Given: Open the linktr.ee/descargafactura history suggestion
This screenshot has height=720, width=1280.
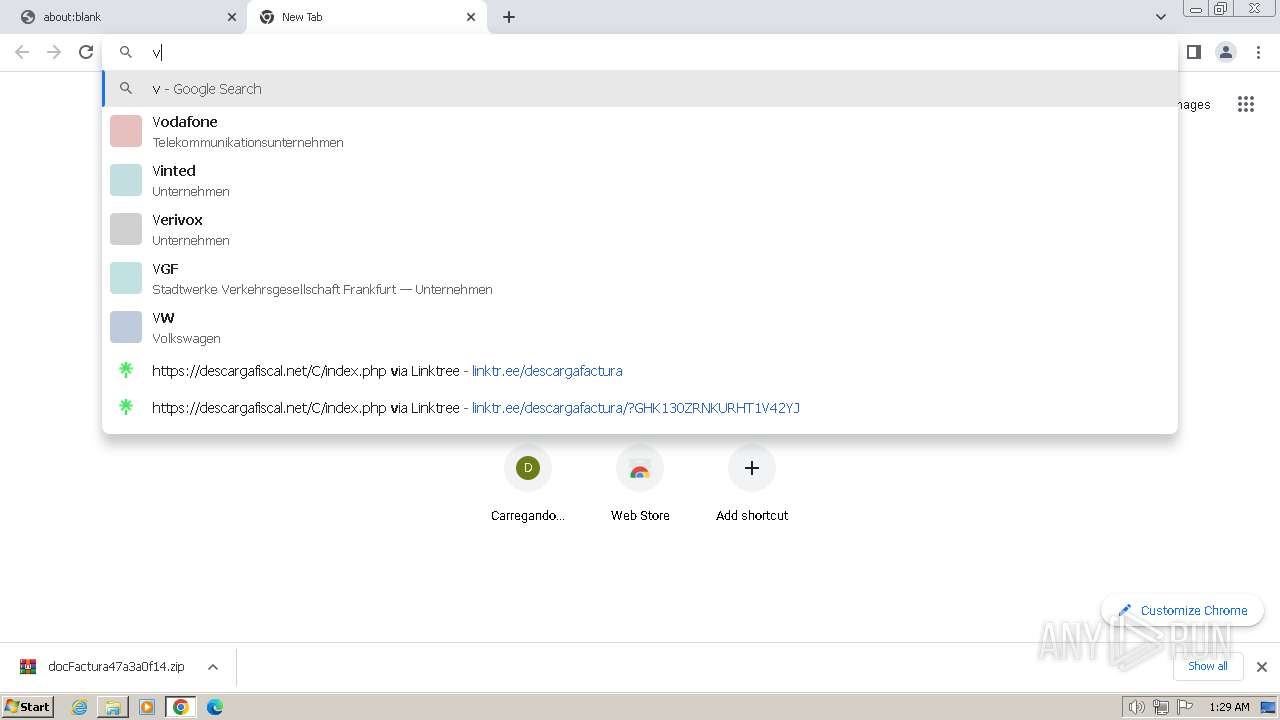Looking at the screenshot, I should pyautogui.click(x=640, y=370).
